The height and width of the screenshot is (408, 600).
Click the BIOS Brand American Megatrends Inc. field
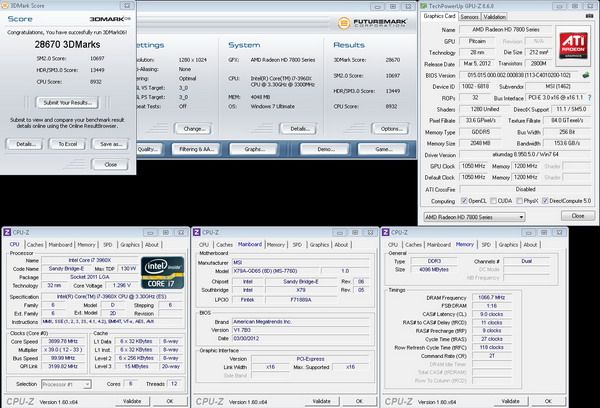click(301, 322)
